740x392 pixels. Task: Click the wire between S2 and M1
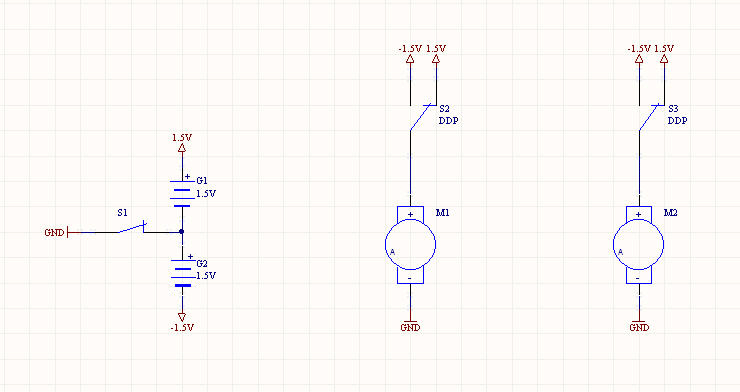(x=410, y=162)
